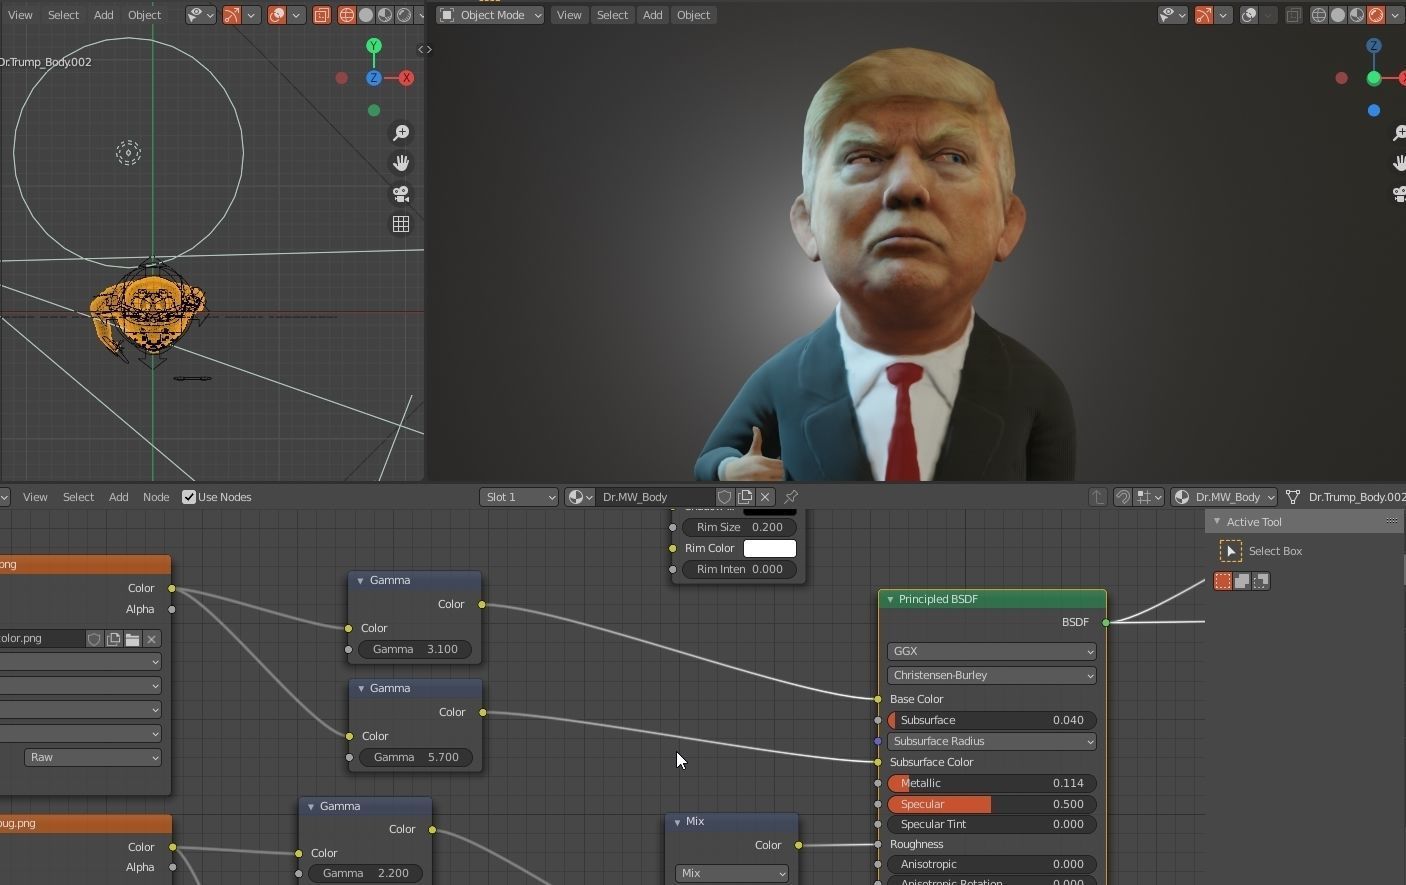Open the Subsurface Radius dropdown
The width and height of the screenshot is (1406, 885).
click(x=991, y=741)
